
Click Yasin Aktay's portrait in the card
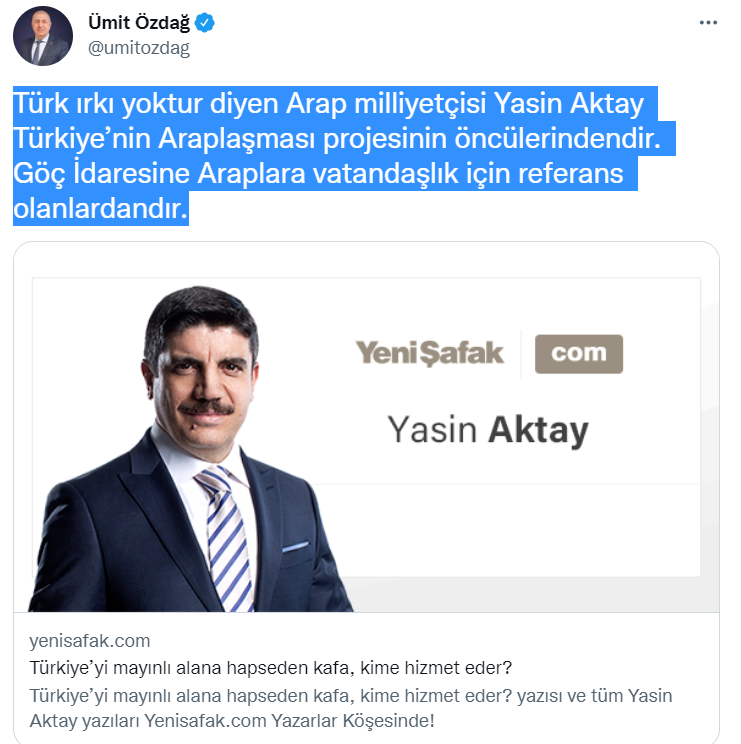pos(191,449)
